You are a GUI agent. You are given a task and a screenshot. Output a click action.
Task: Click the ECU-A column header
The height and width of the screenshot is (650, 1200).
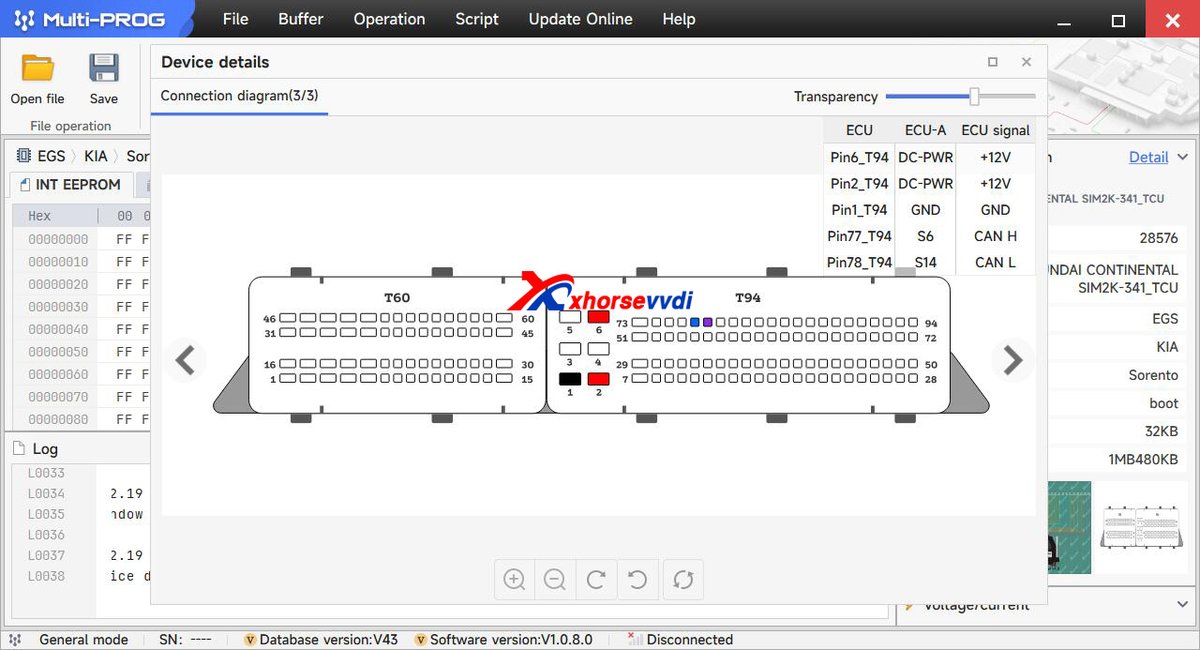coord(925,130)
